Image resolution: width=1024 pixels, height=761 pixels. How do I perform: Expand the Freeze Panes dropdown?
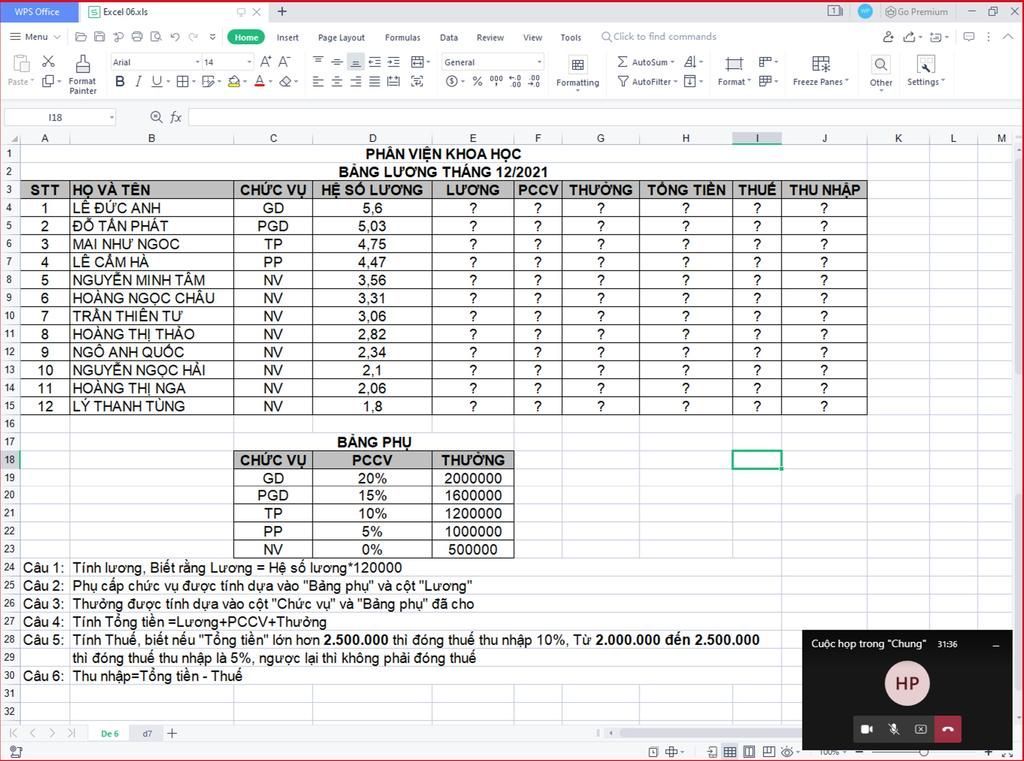click(847, 82)
